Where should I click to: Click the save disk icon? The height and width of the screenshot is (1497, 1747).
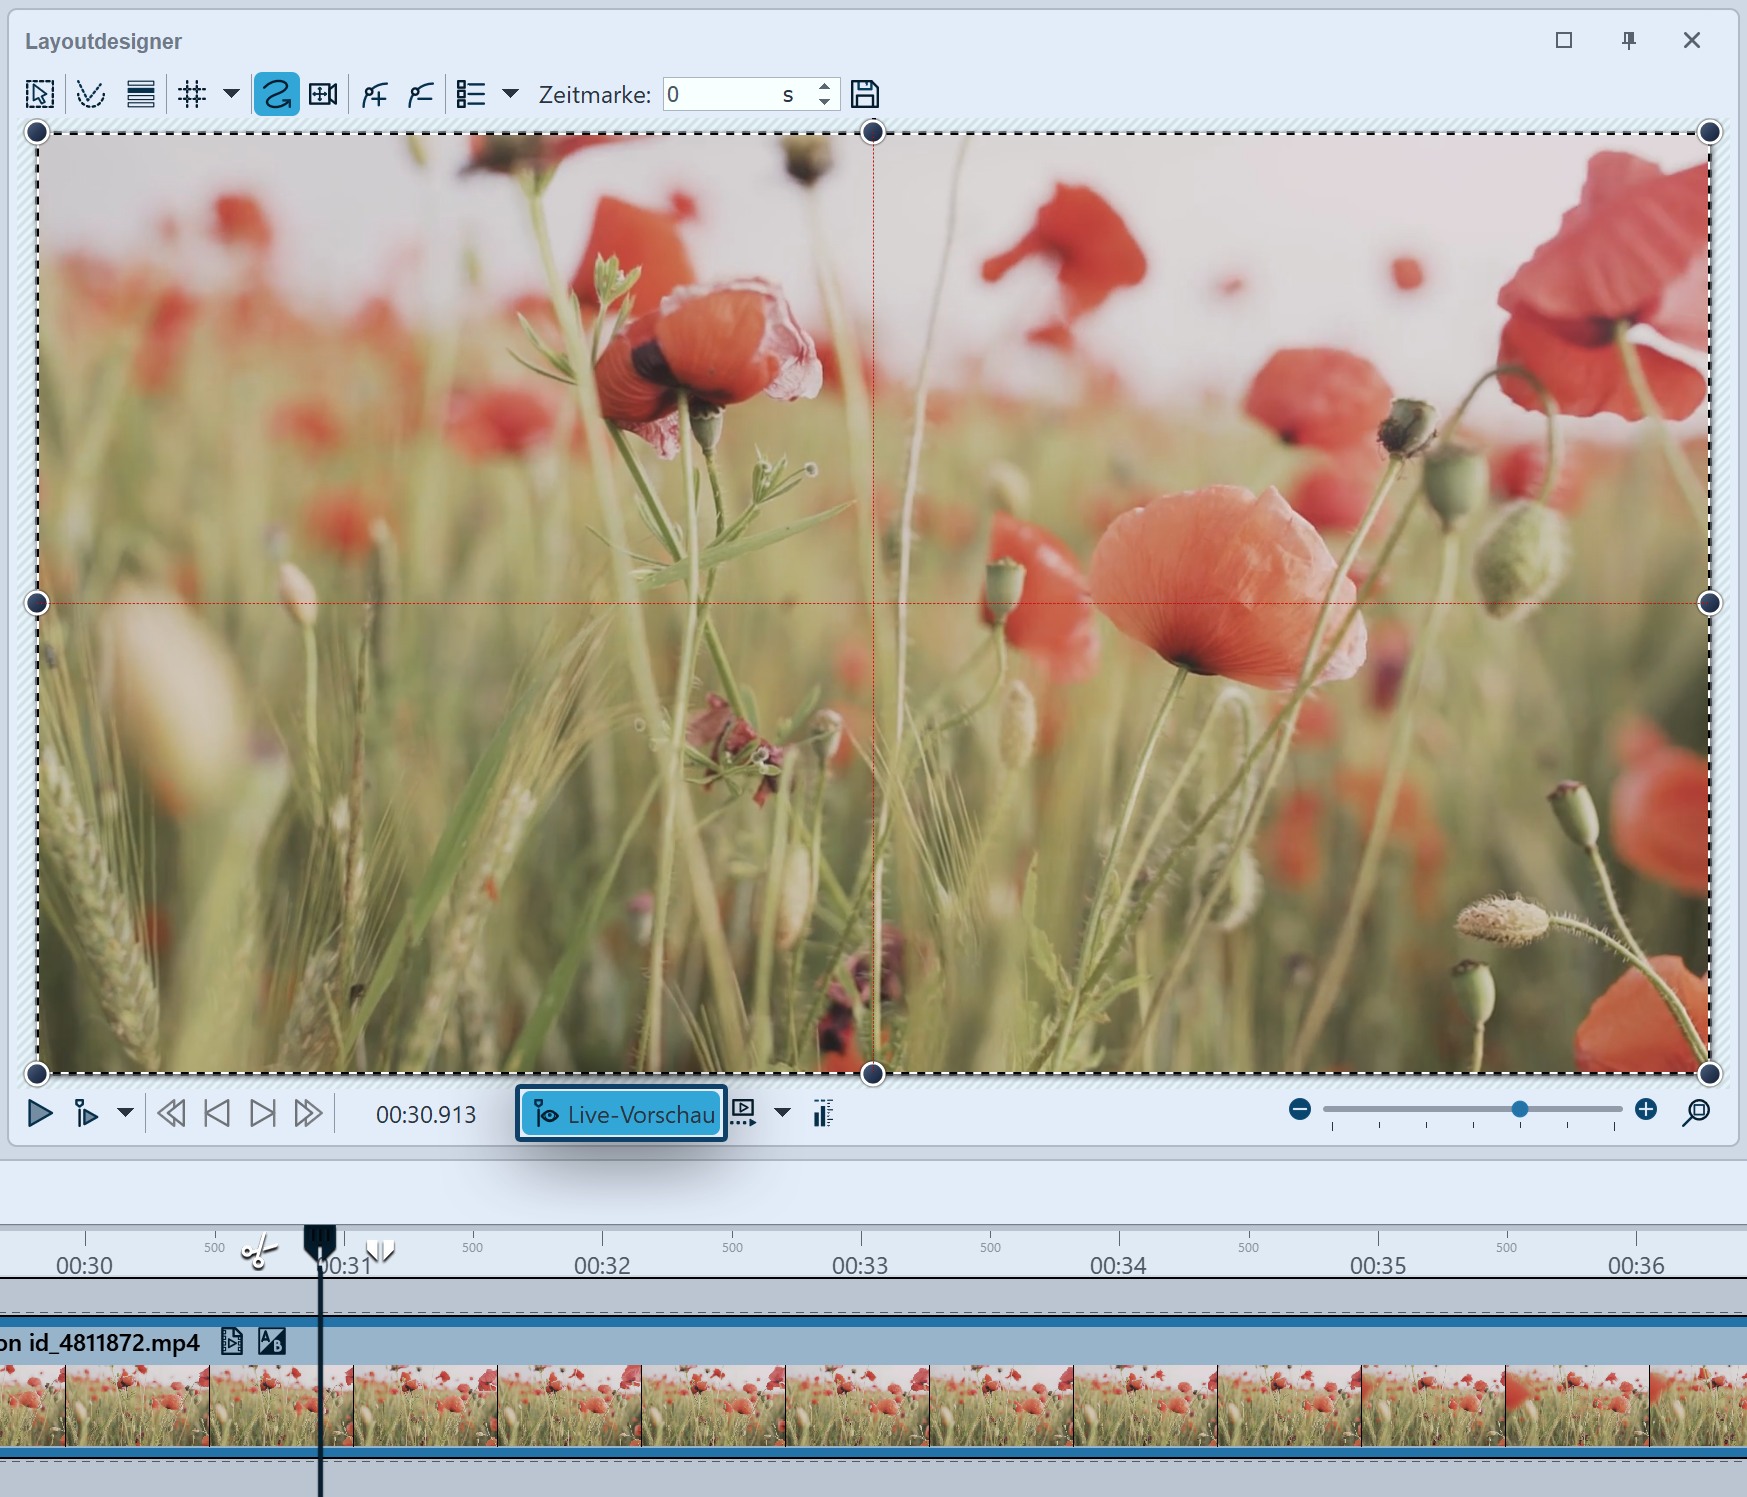tap(865, 95)
